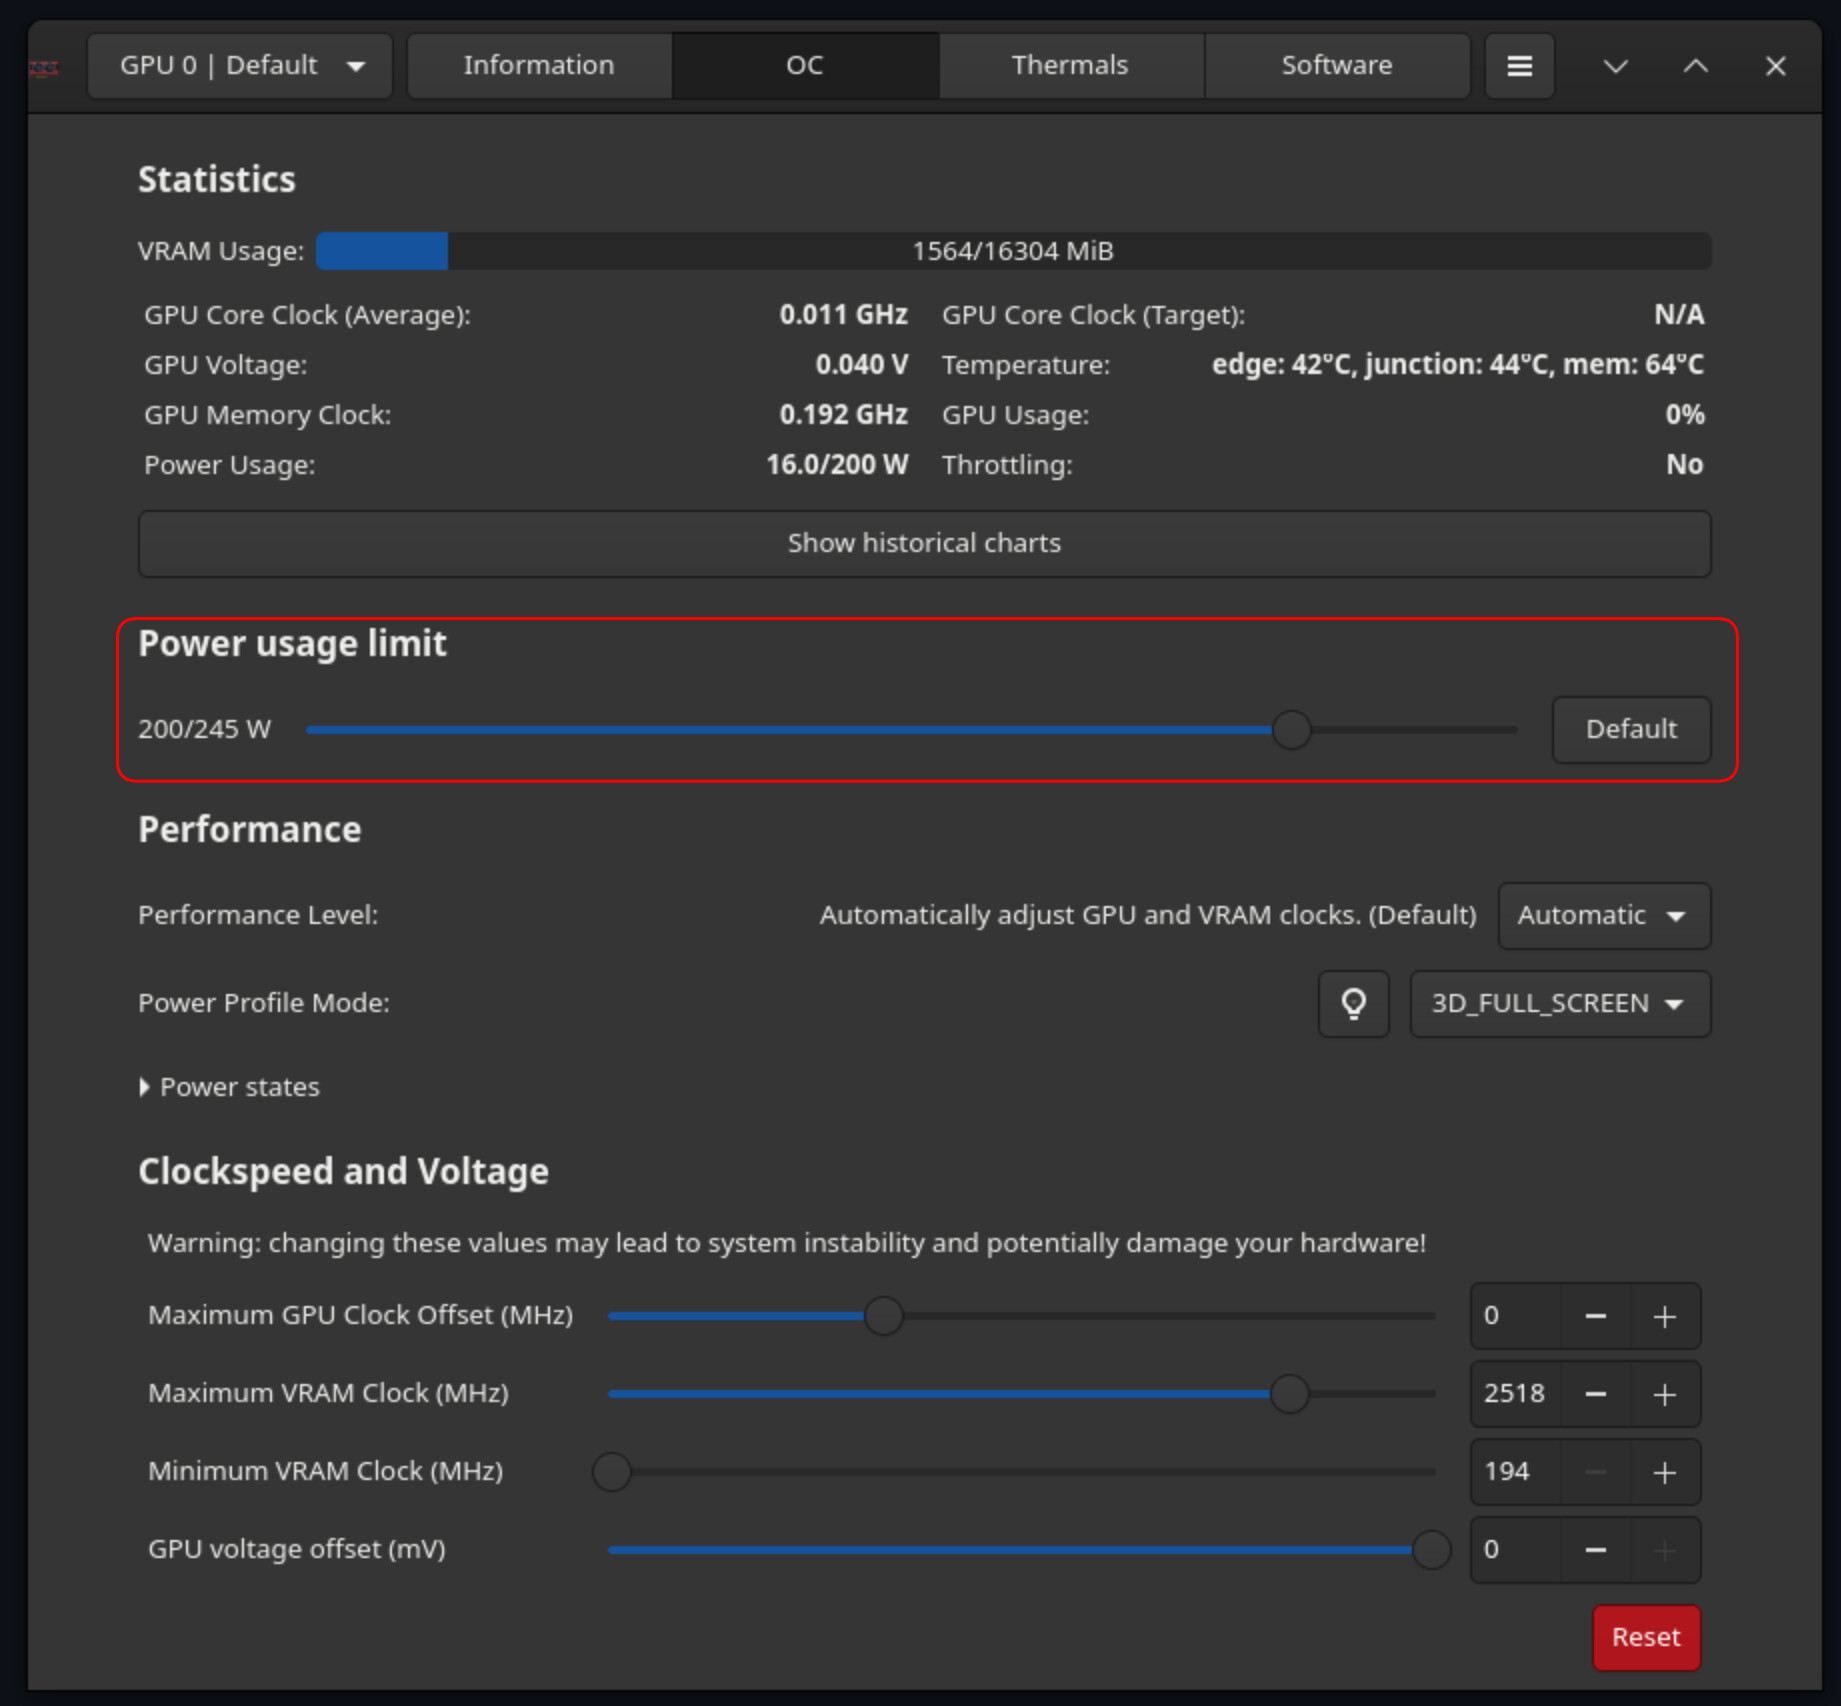Viewport: 1841px width, 1706px height.
Task: Increase Maximum GPU Clock Offset with plus
Action: click(x=1665, y=1316)
